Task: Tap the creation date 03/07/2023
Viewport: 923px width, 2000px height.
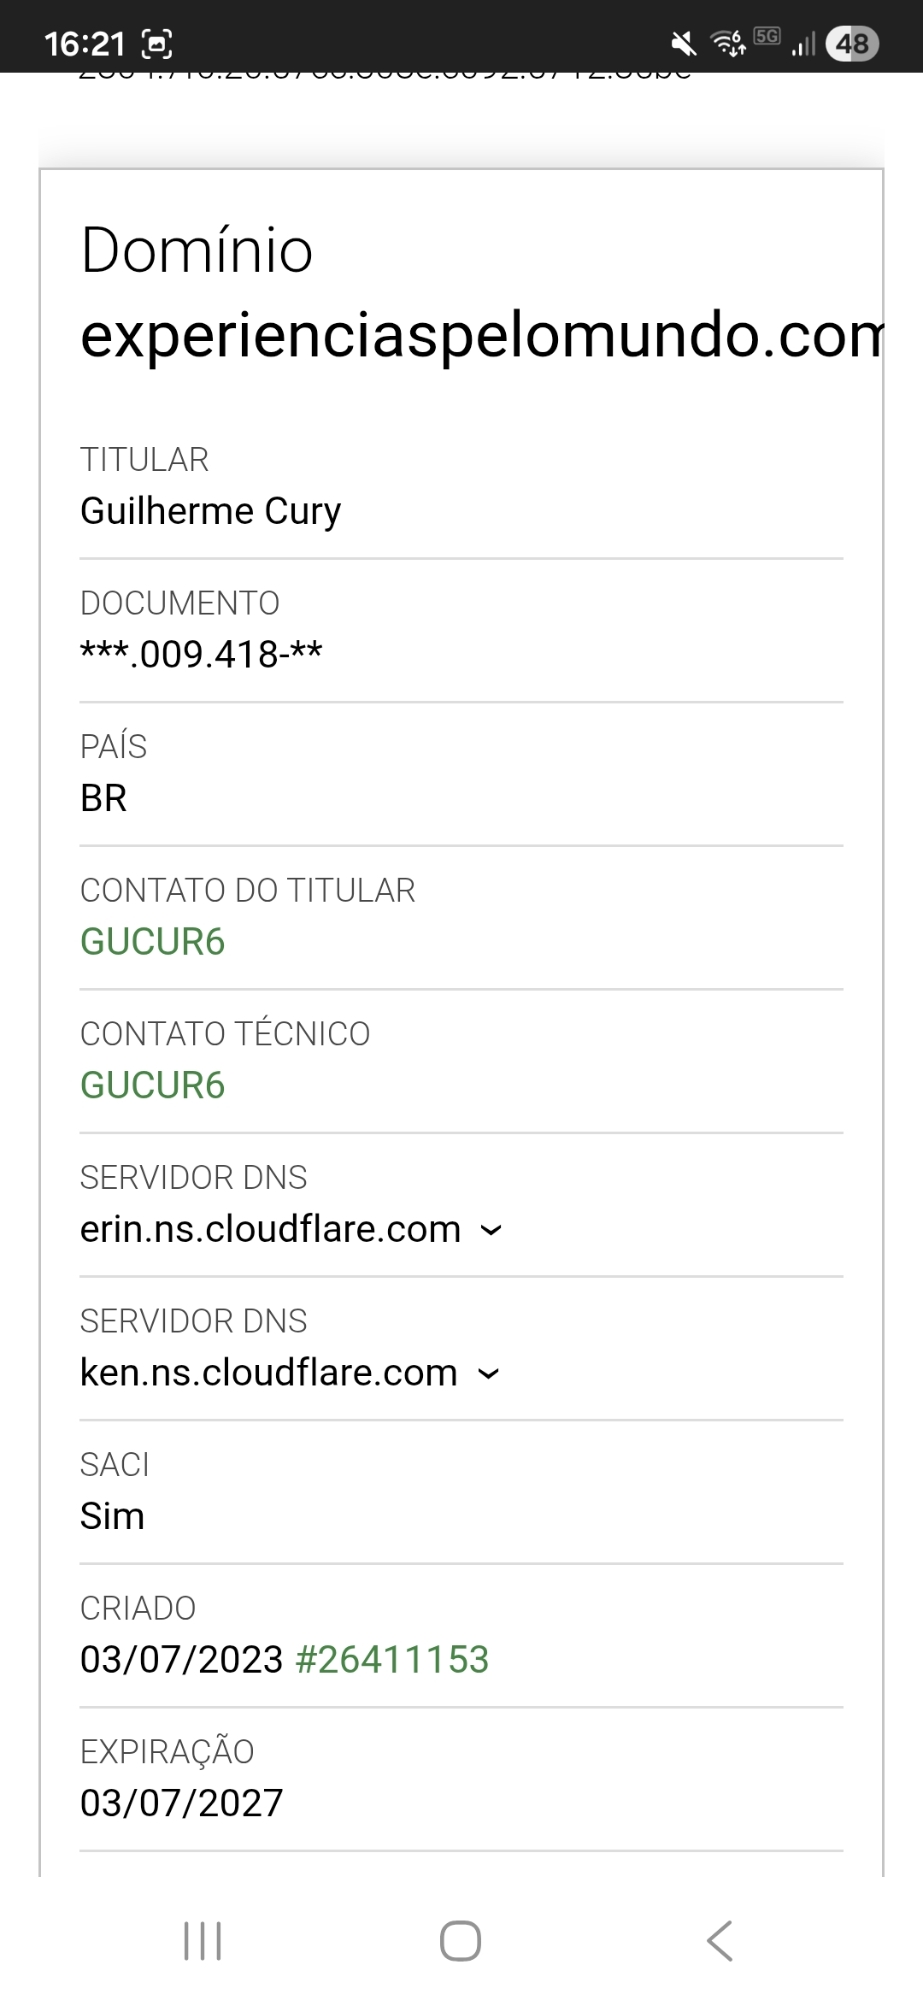Action: pos(182,1660)
